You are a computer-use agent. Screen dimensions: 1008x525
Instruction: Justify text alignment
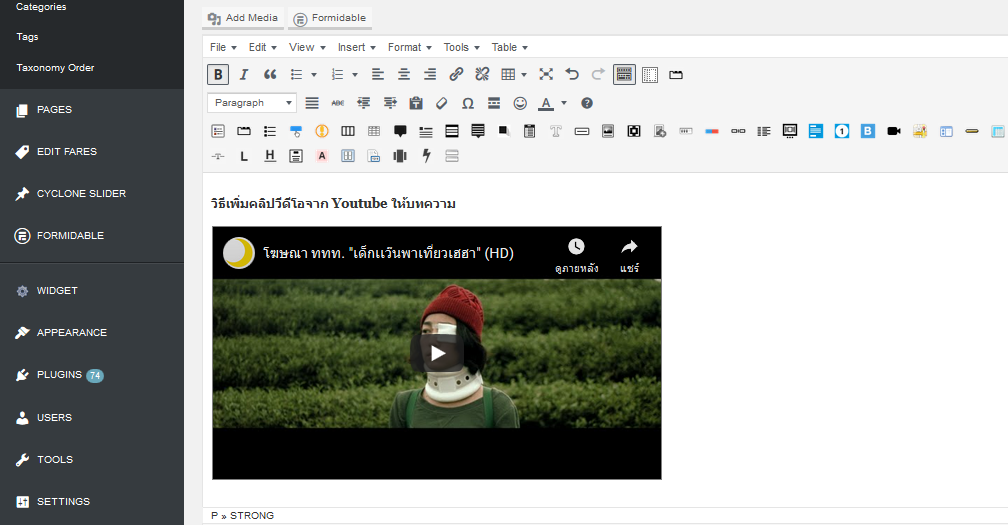(312, 103)
